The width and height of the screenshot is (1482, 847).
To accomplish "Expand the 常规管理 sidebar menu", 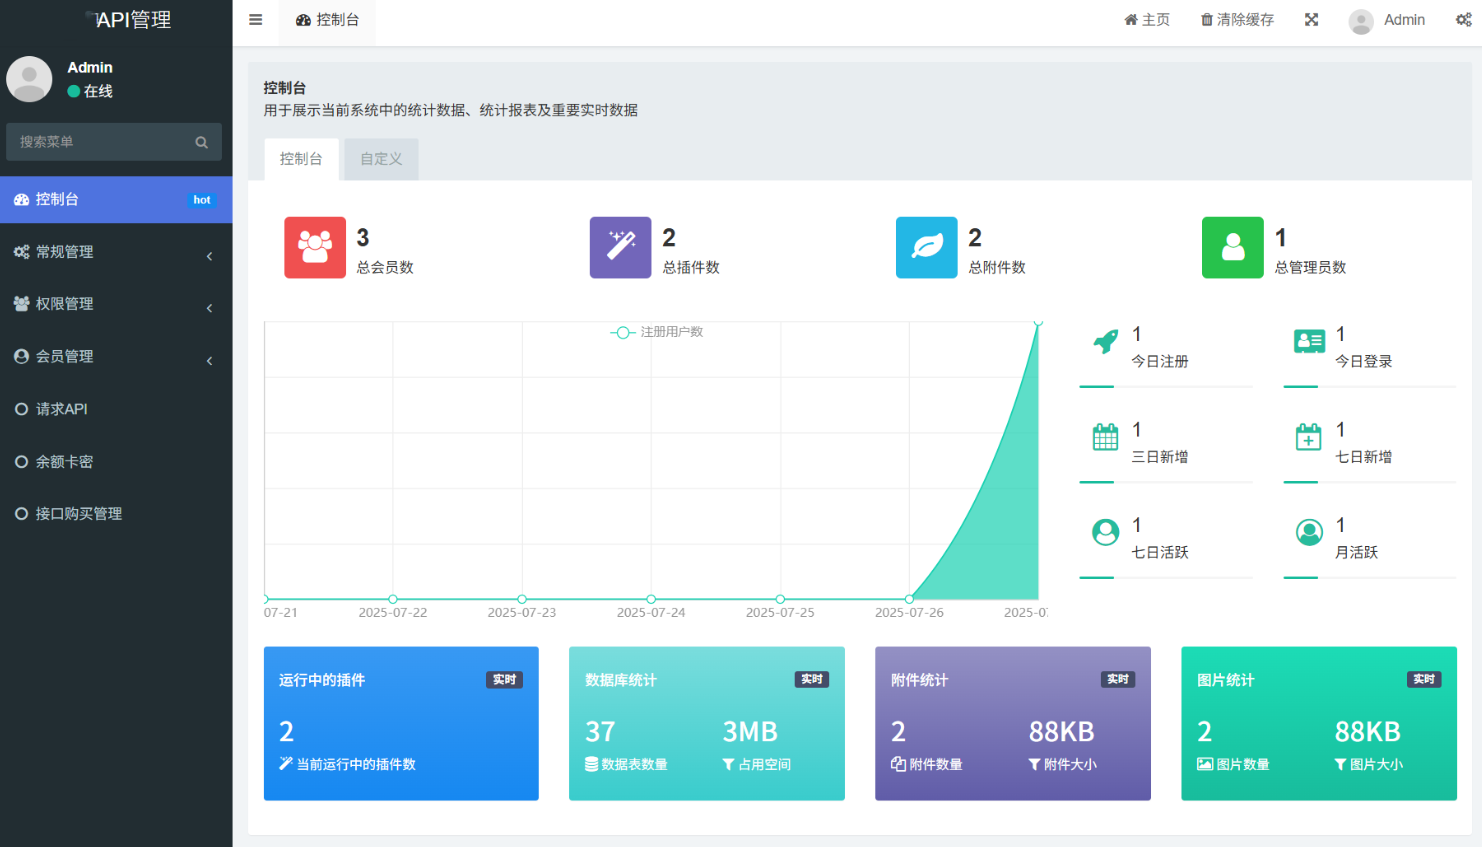I will point(116,252).
